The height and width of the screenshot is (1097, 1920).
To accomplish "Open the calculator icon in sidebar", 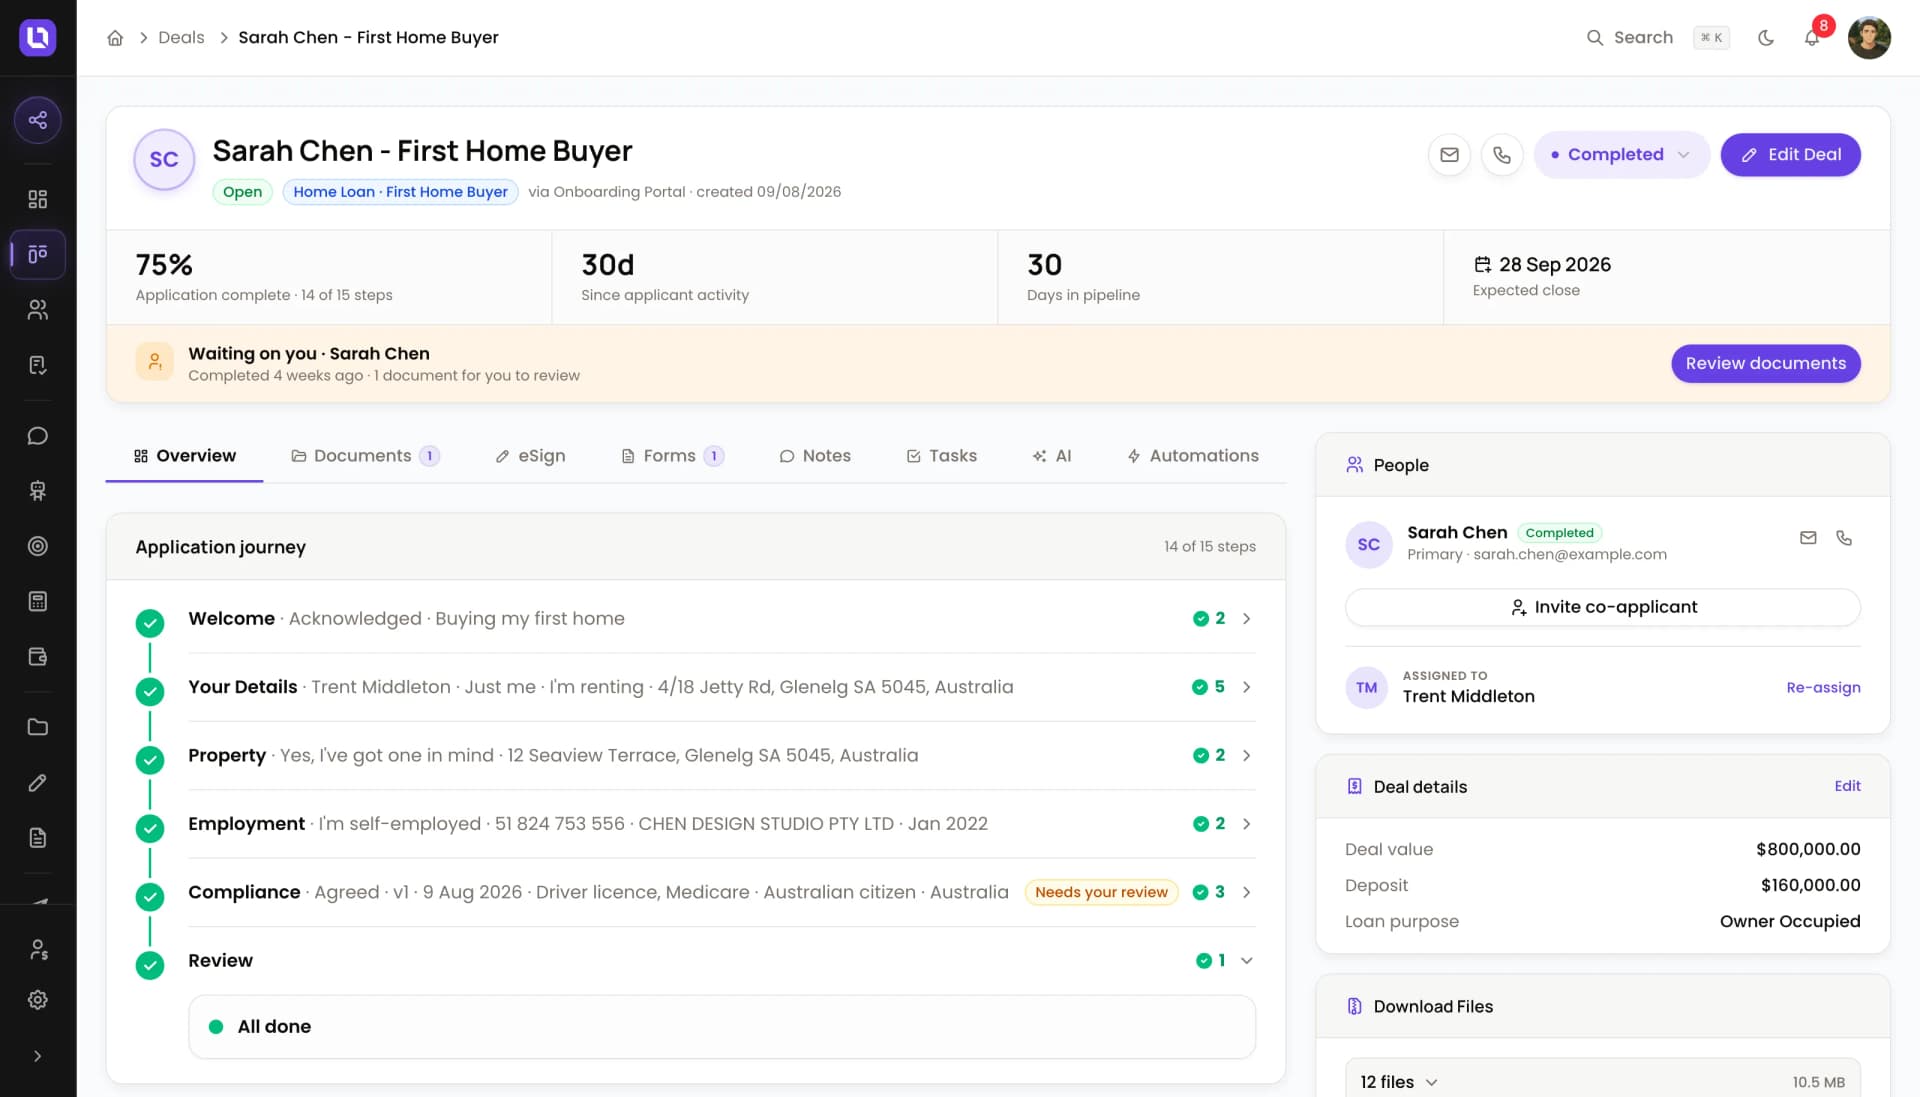I will coord(38,601).
